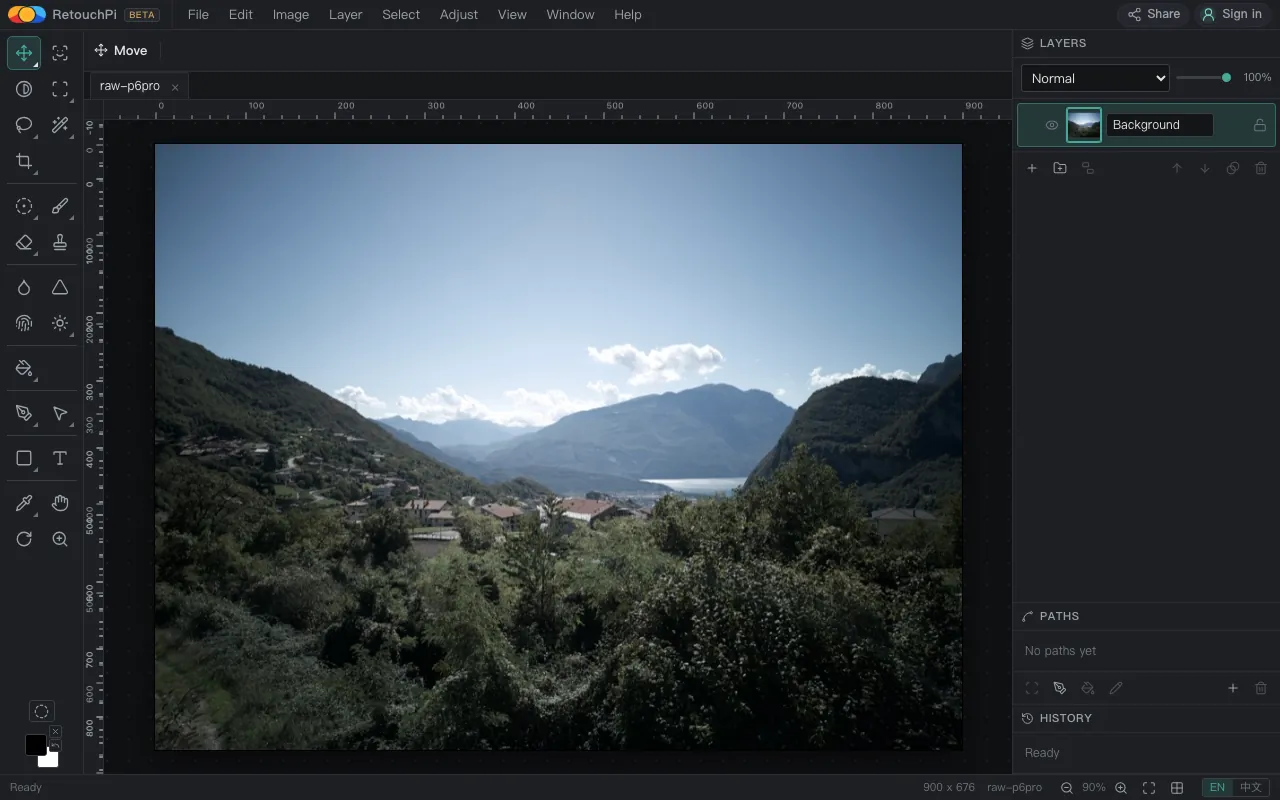The height and width of the screenshot is (800, 1280).
Task: Open the Image menu
Action: click(x=291, y=14)
